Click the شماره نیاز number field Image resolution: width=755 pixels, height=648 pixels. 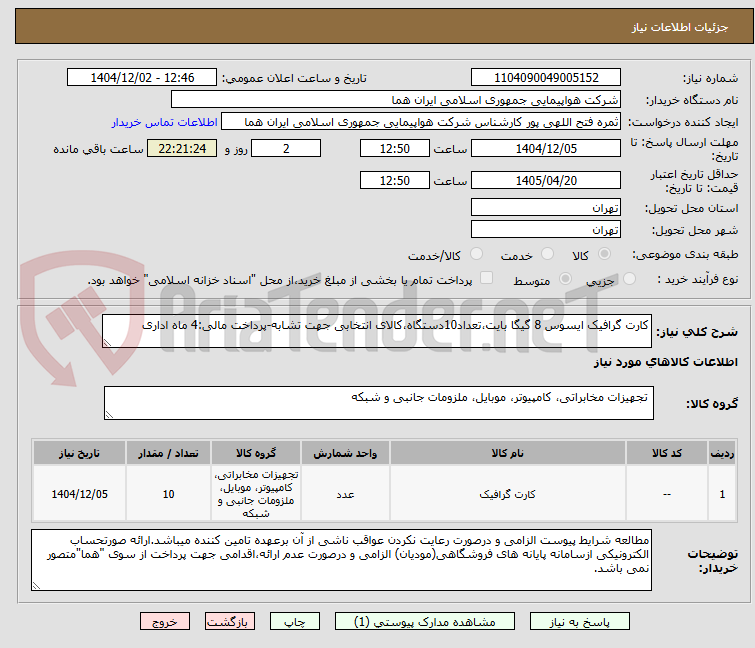click(546, 78)
